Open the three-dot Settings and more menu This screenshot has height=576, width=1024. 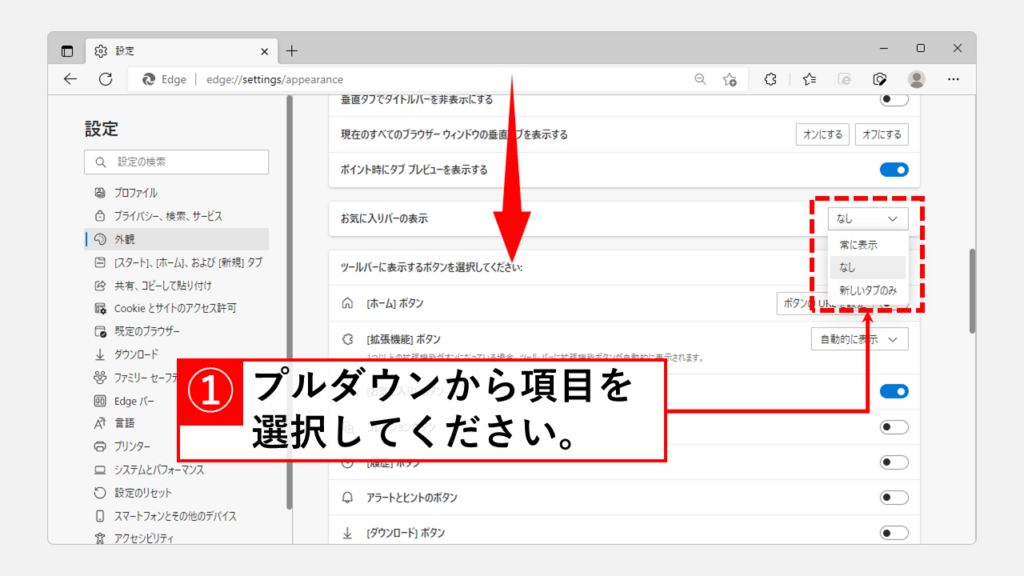[951, 80]
